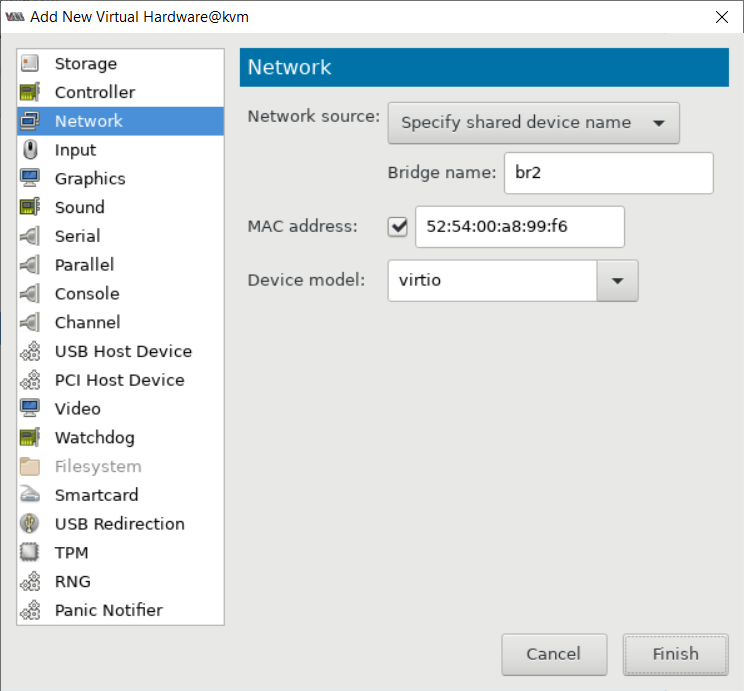Select Watchdog hardware entry

click(x=121, y=438)
